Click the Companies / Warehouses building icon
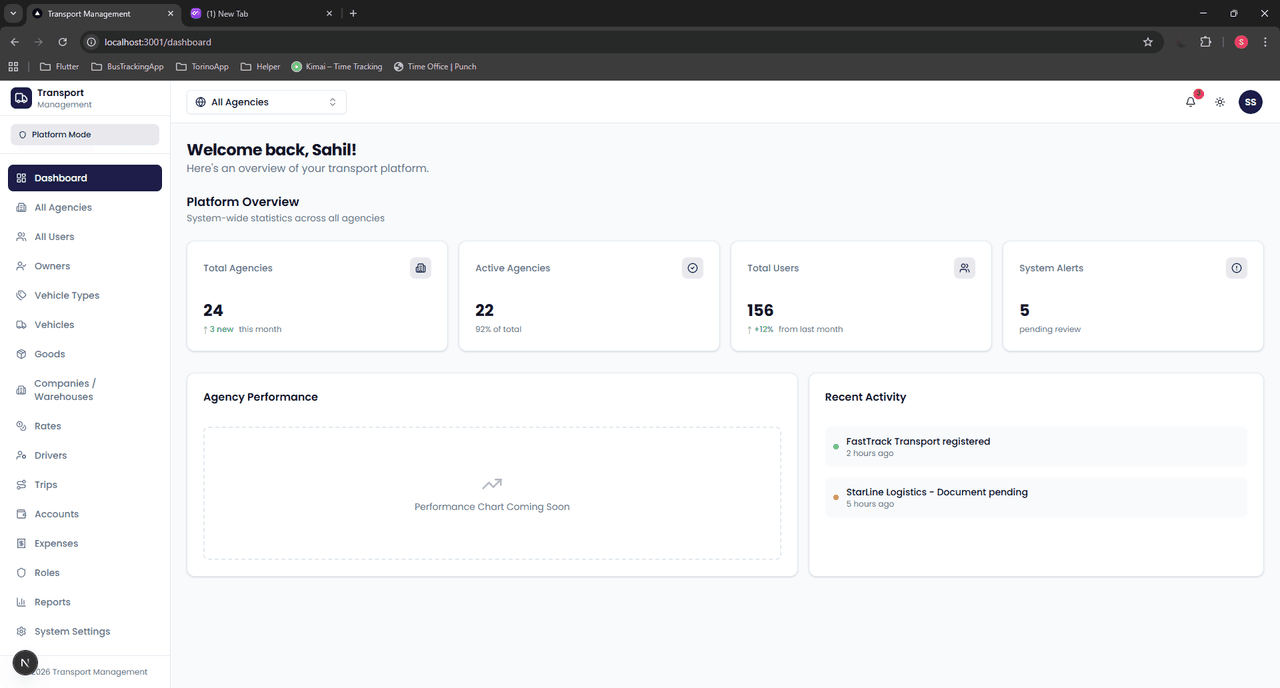Viewport: 1280px width, 688px height. (21, 390)
